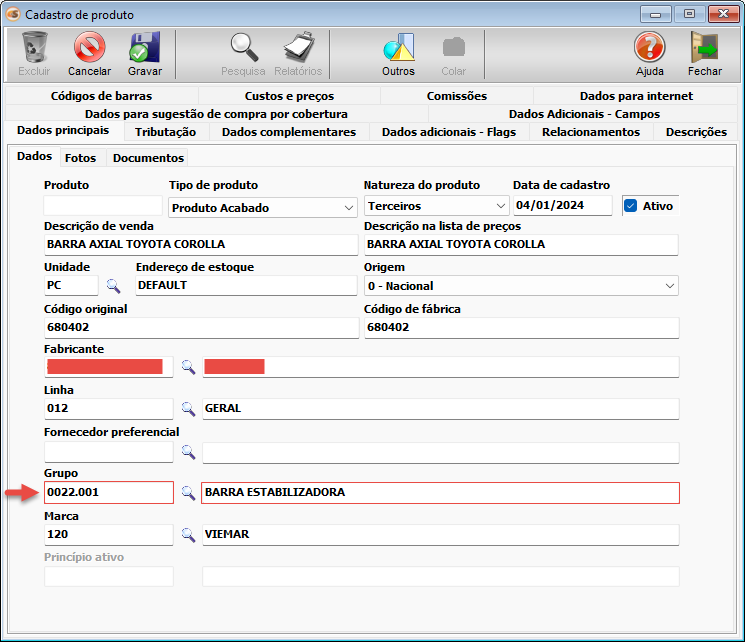
Task: Click the Descrição de venda text field
Action: point(200,245)
